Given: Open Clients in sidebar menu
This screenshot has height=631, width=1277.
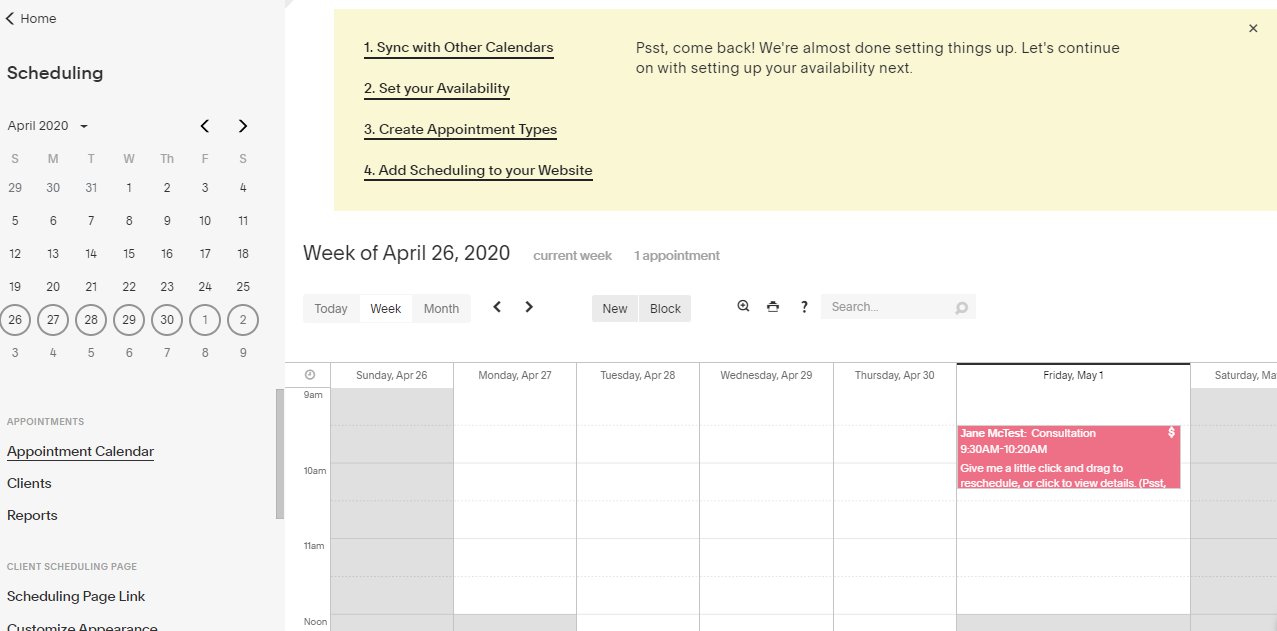Looking at the screenshot, I should (x=29, y=483).
